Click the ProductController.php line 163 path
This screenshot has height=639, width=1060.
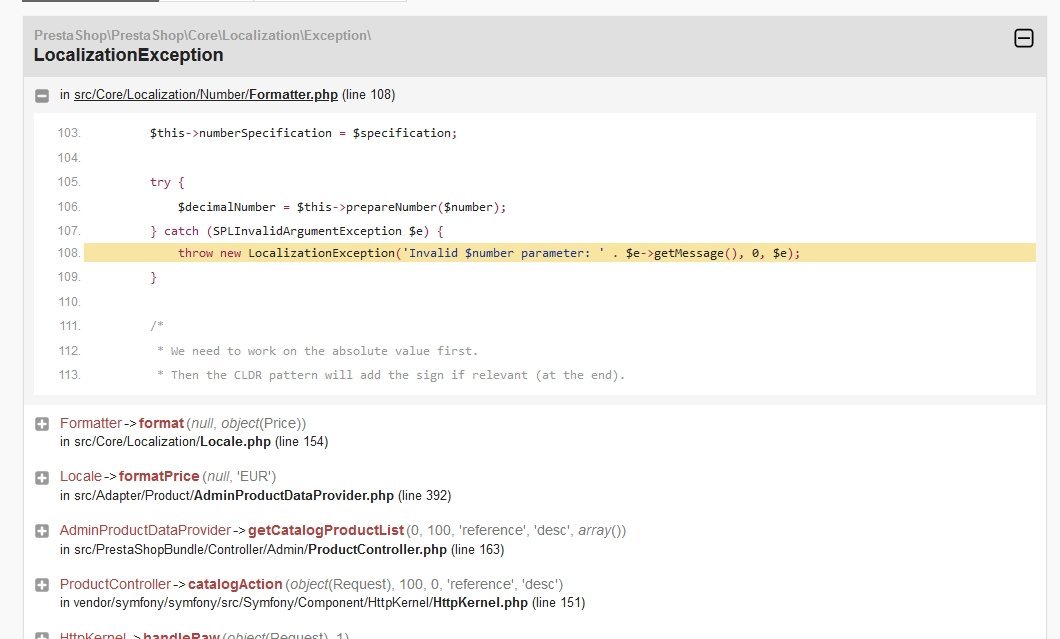pos(282,550)
